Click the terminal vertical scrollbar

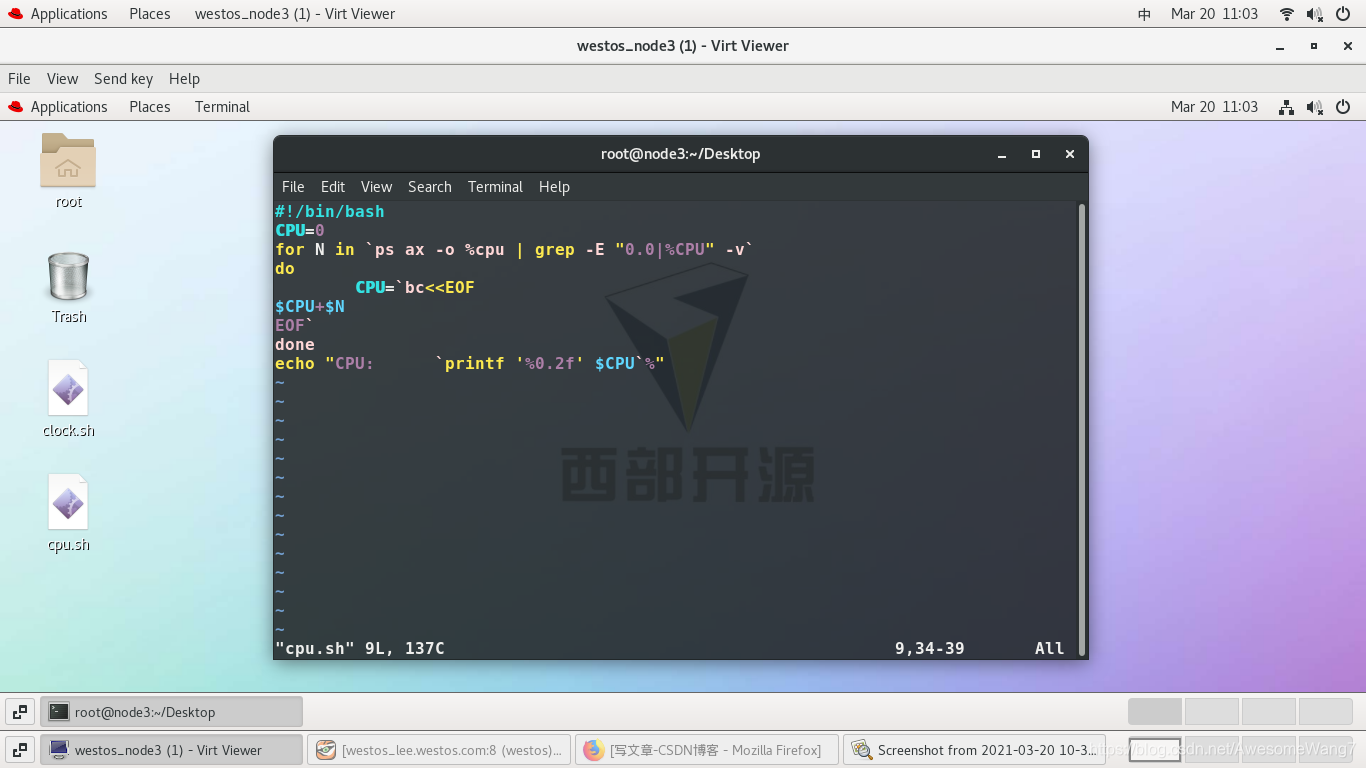click(x=1081, y=430)
